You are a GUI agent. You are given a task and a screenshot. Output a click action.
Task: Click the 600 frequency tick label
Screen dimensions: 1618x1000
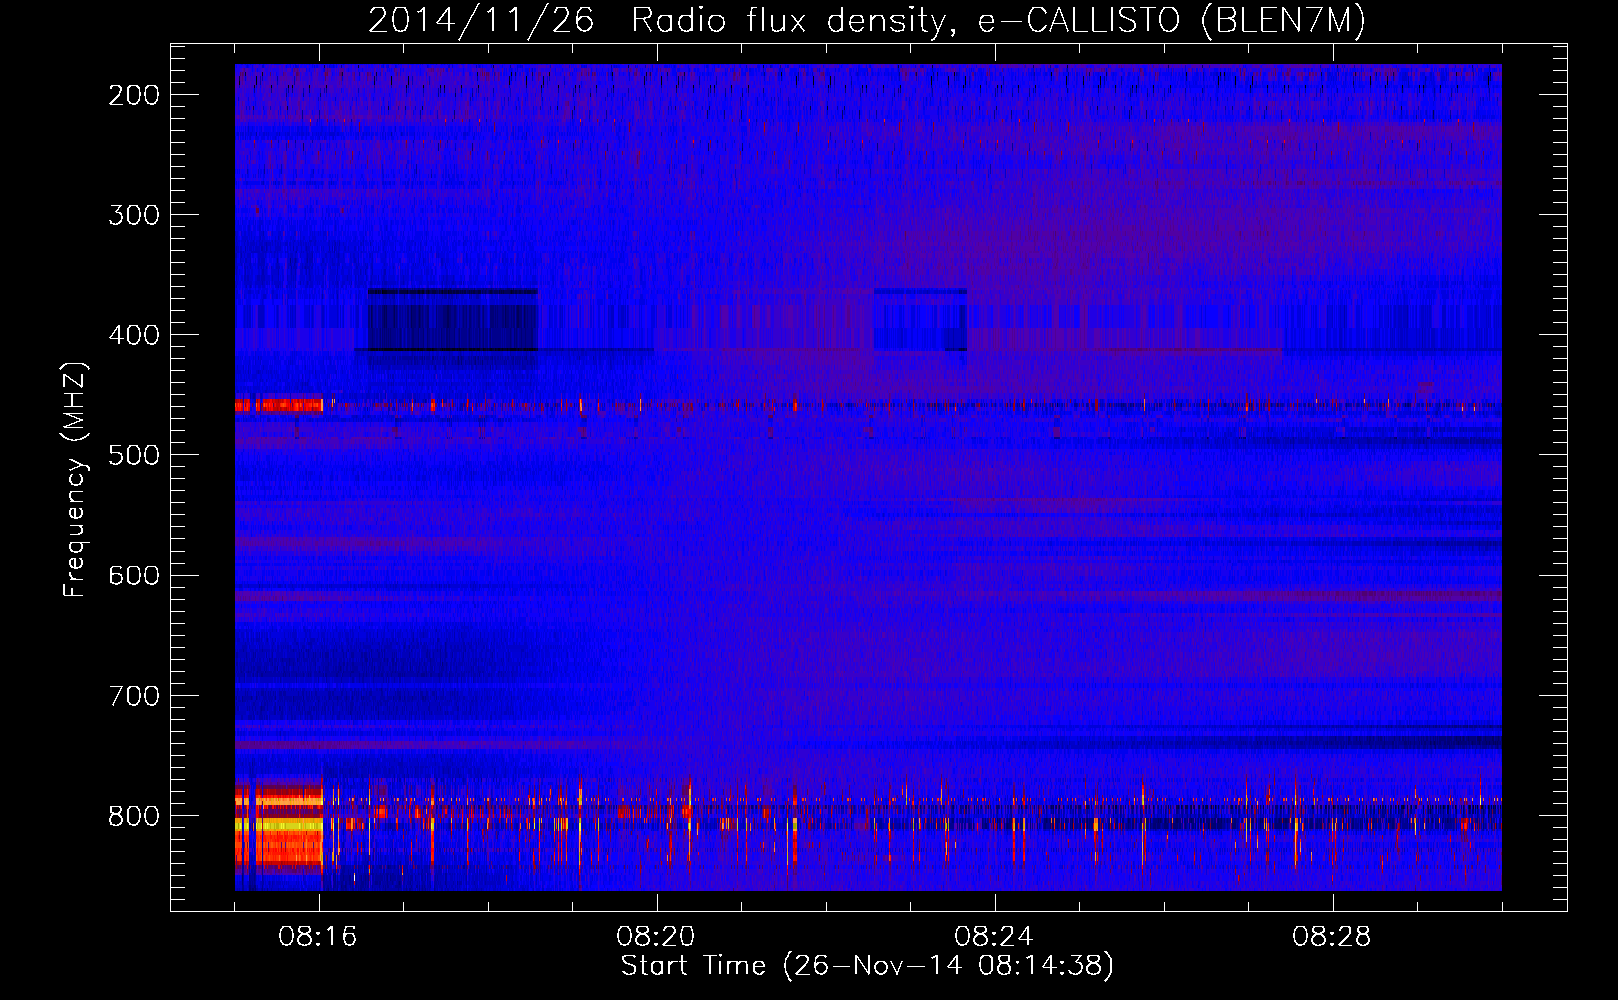[134, 575]
